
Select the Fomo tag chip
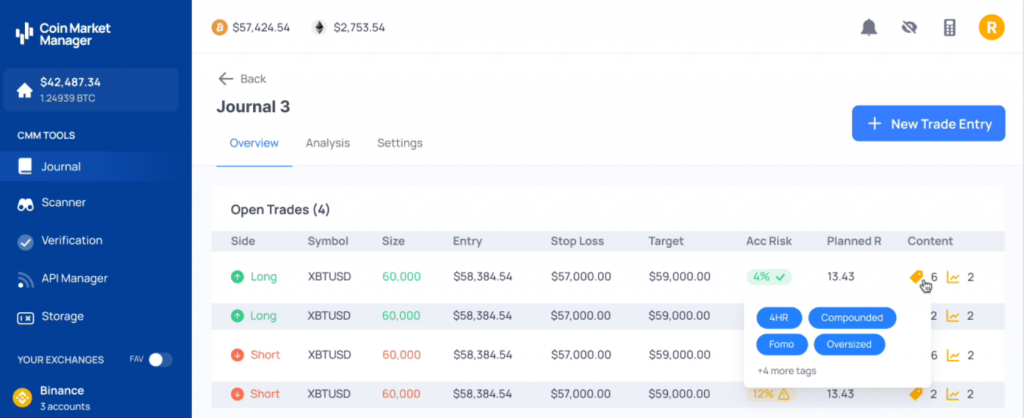pos(781,344)
